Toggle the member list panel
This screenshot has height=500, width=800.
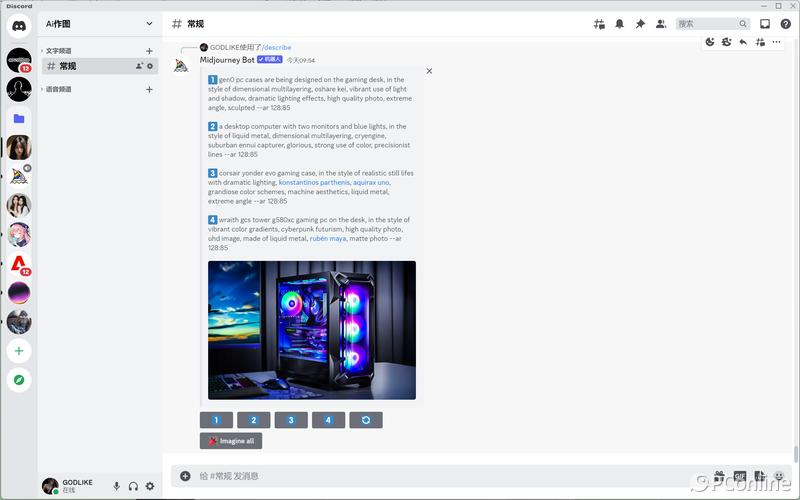660,24
